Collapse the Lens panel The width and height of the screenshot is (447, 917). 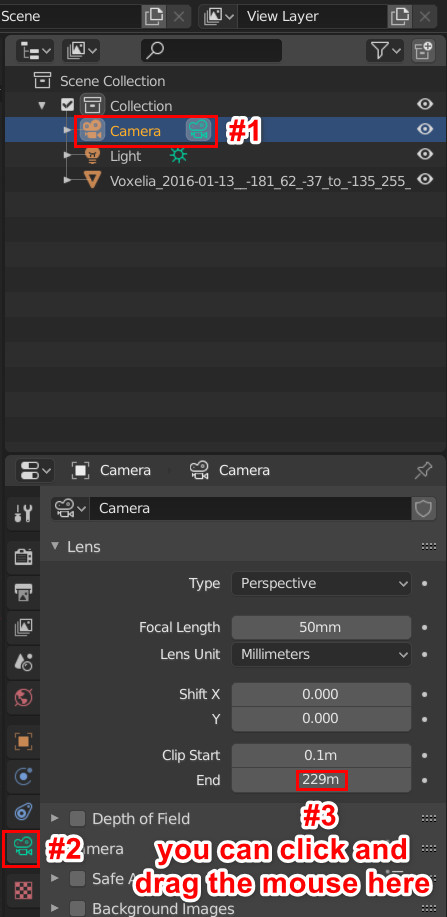[55, 546]
